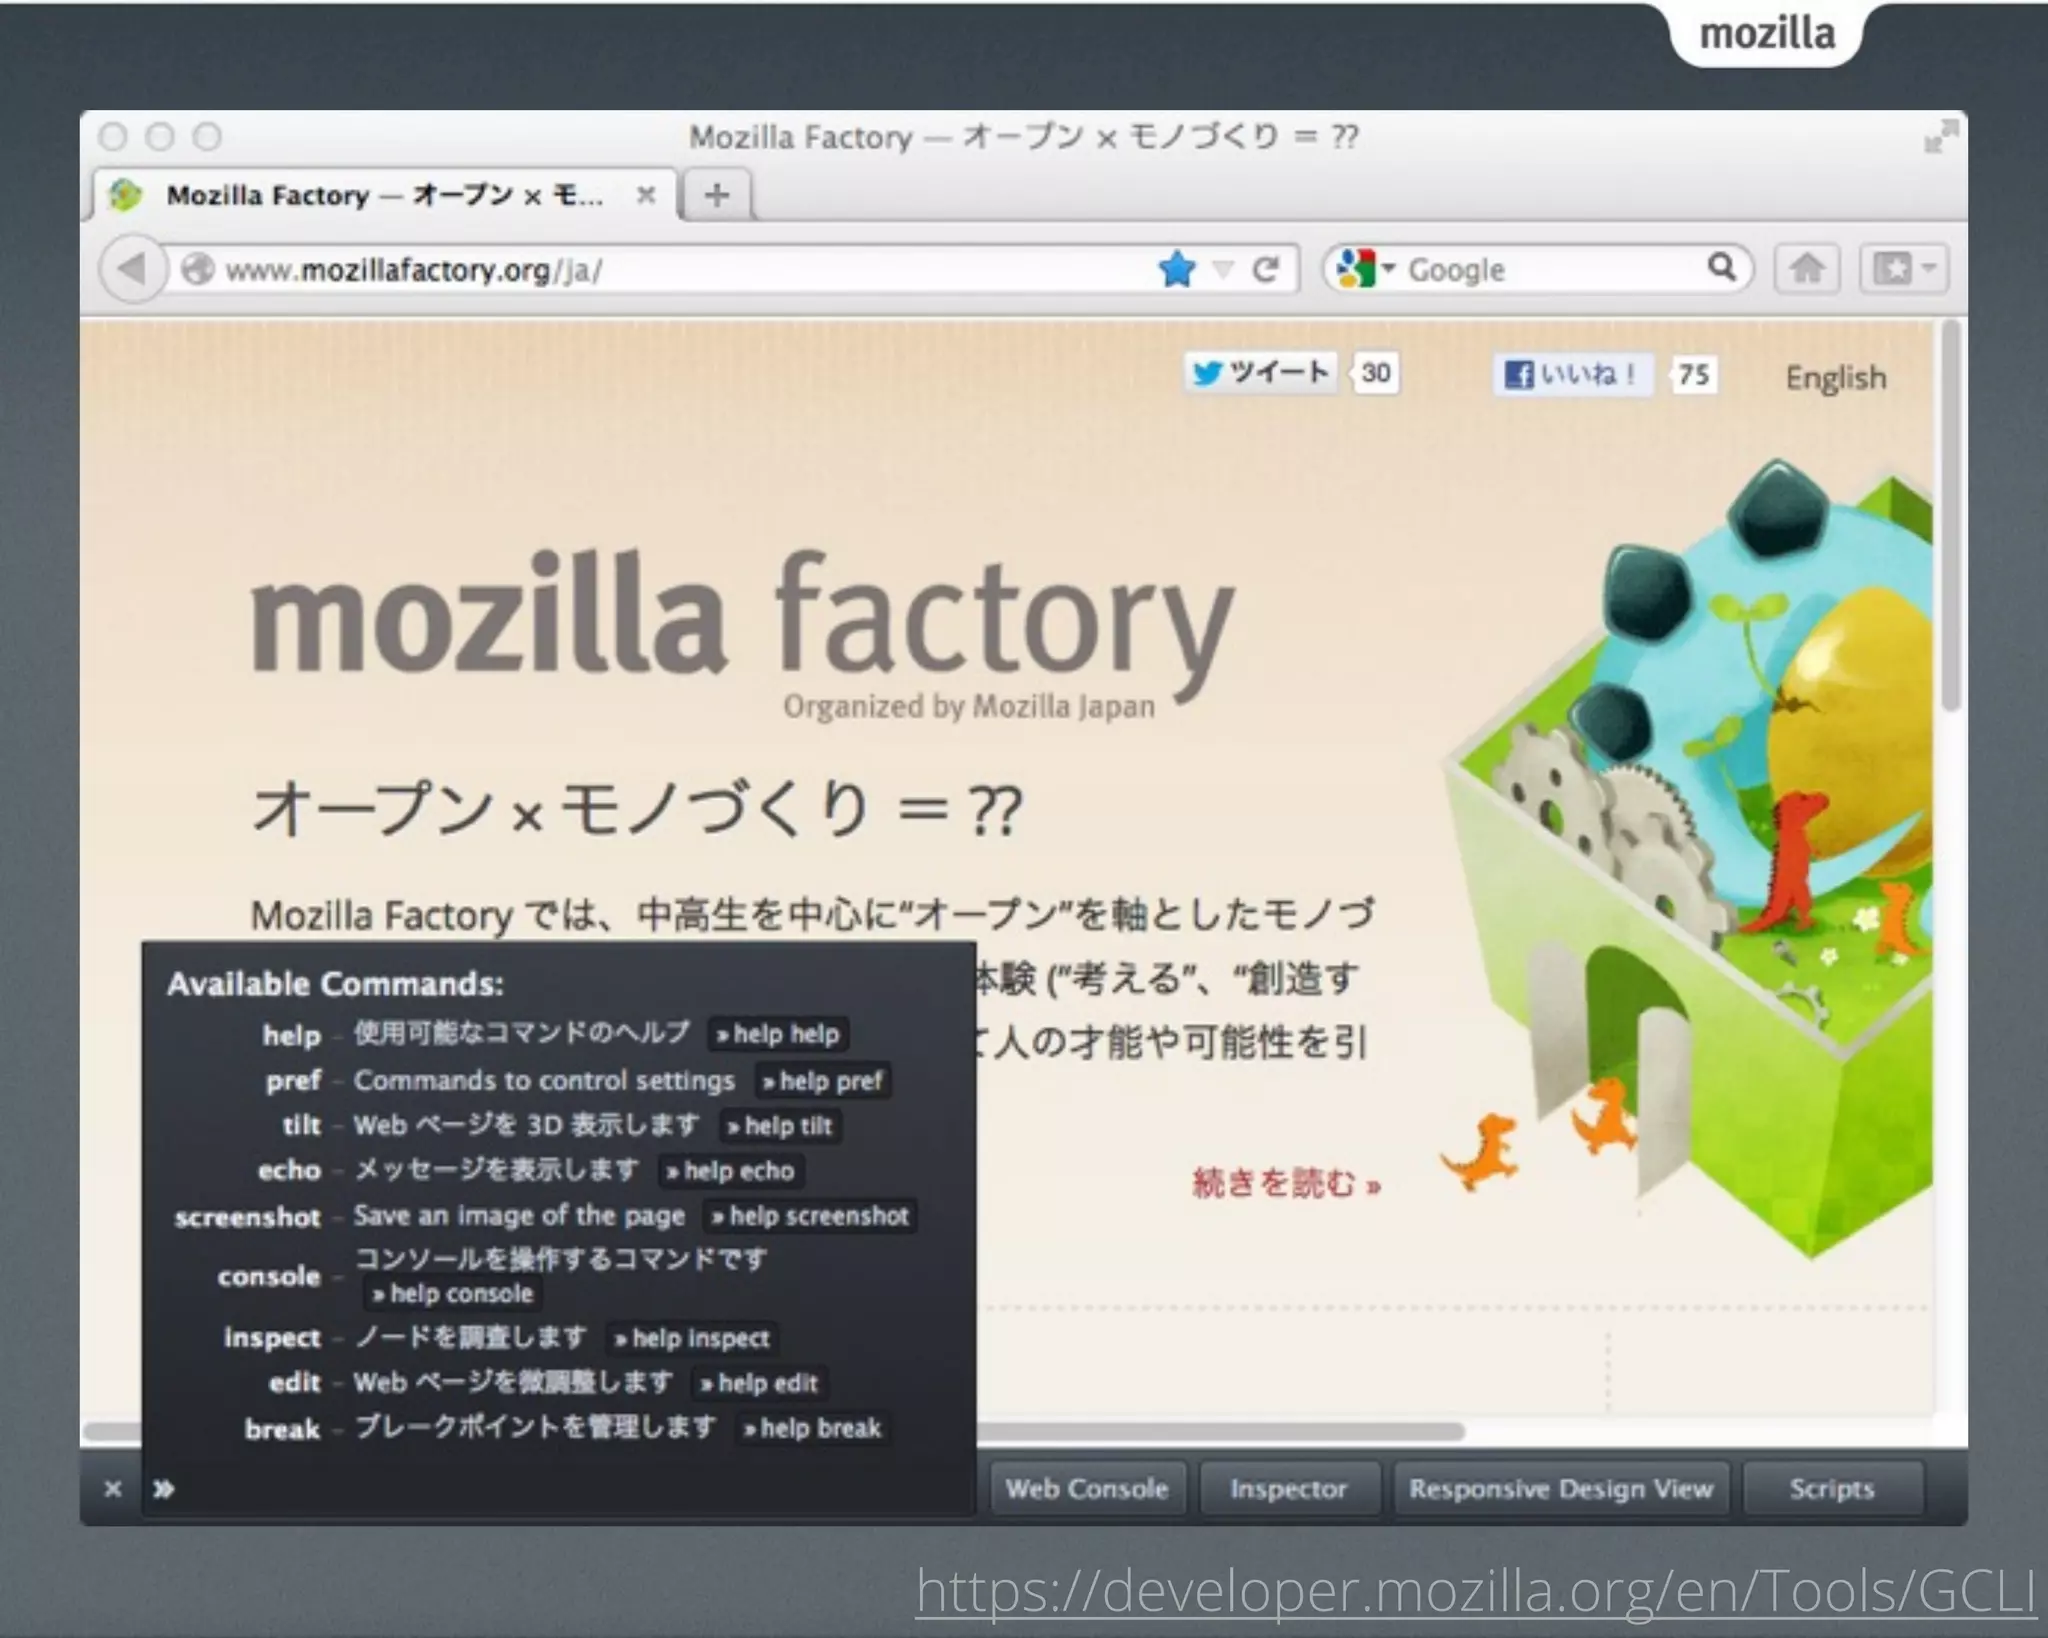Run the 'help break' command button
Image resolution: width=2048 pixels, height=1638 pixels.
[x=812, y=1428]
